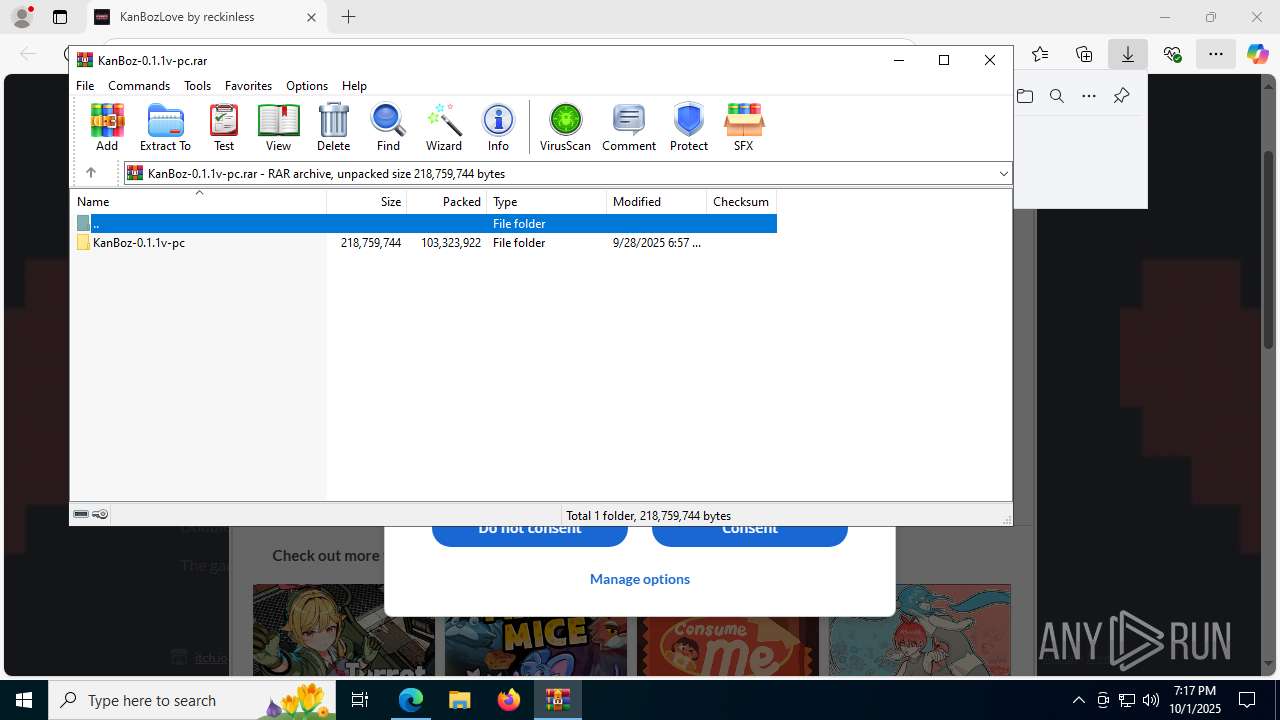Create SFX archive with SFX icon
The image size is (1280, 720).
click(743, 127)
